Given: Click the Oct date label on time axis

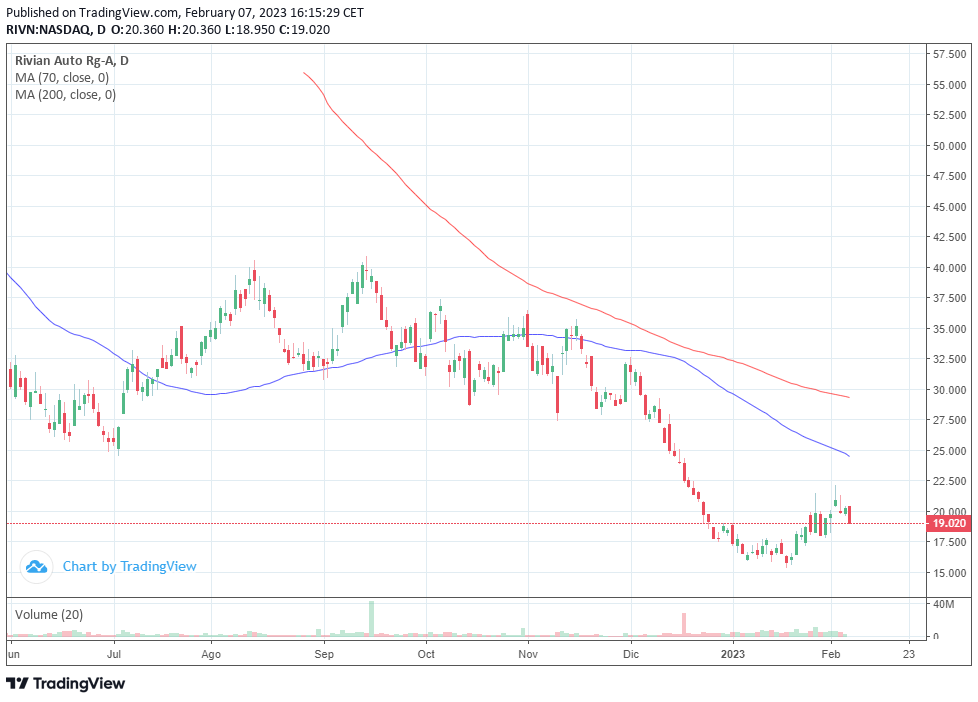Looking at the screenshot, I should (x=426, y=654).
